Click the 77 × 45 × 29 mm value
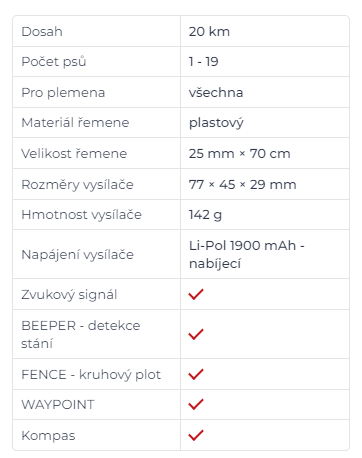Image resolution: width=362 pixels, height=458 pixels. (242, 184)
